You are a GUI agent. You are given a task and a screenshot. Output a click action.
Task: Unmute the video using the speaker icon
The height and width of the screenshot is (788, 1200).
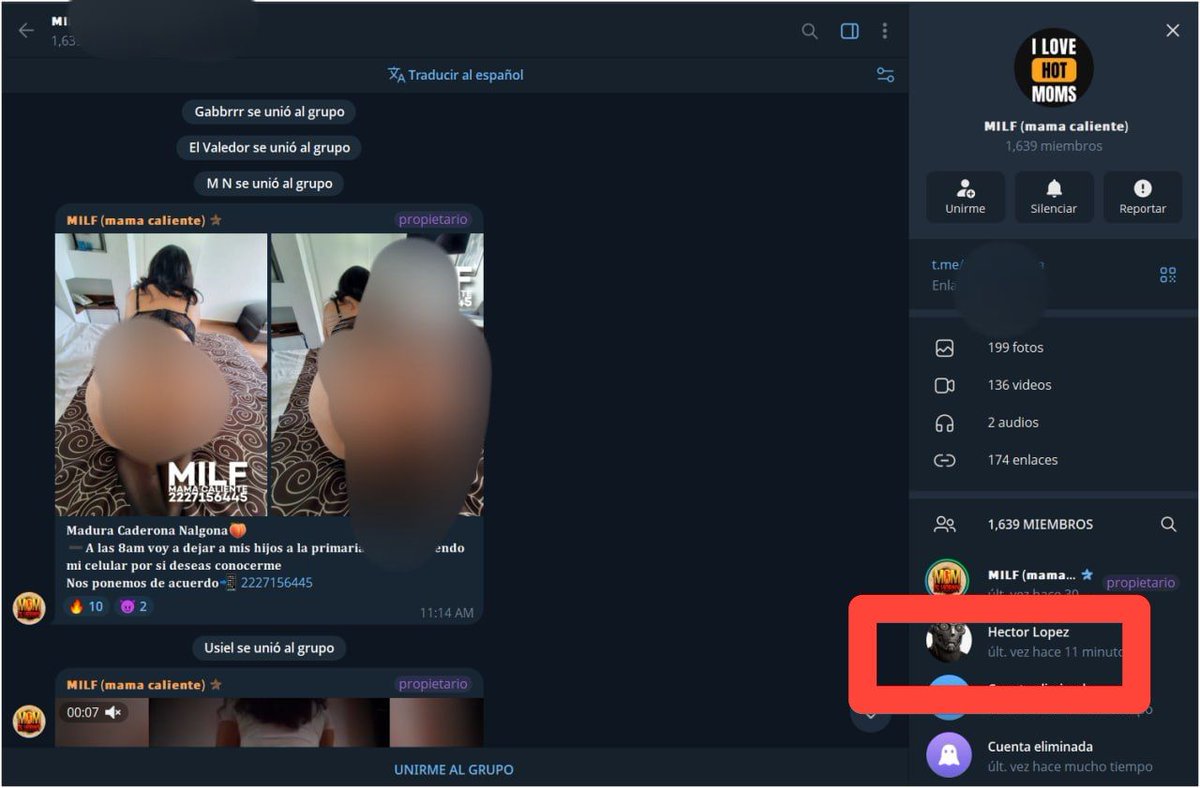click(x=113, y=712)
